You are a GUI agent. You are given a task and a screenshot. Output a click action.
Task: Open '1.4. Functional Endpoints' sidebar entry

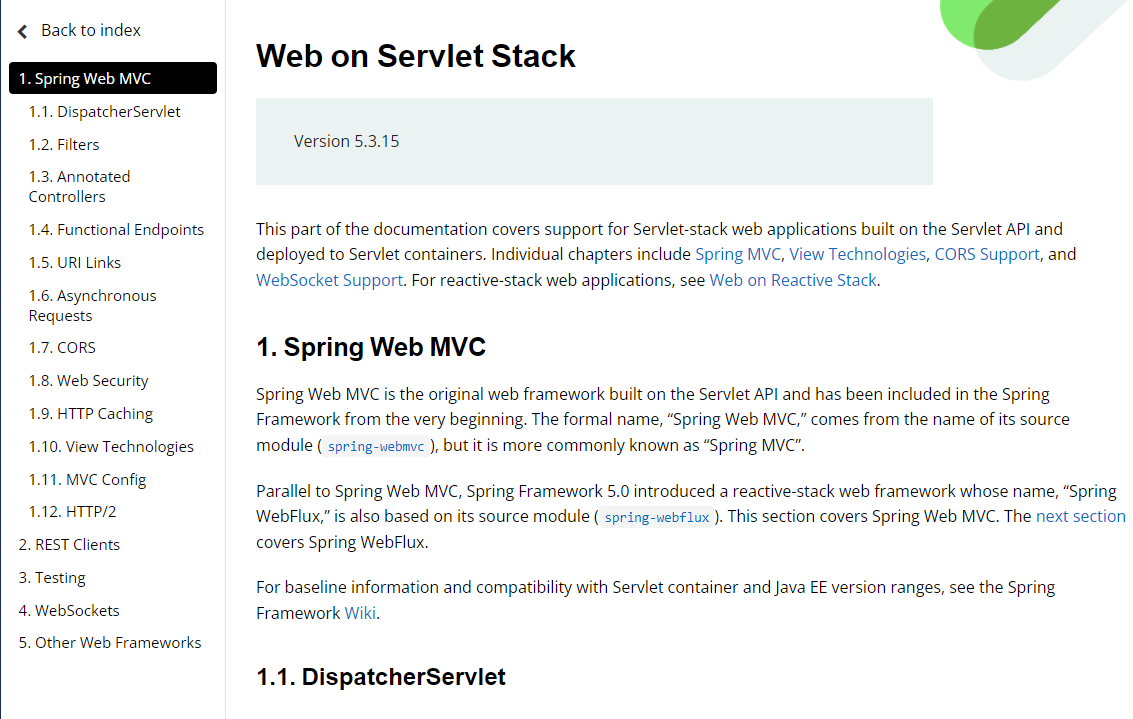coord(116,230)
